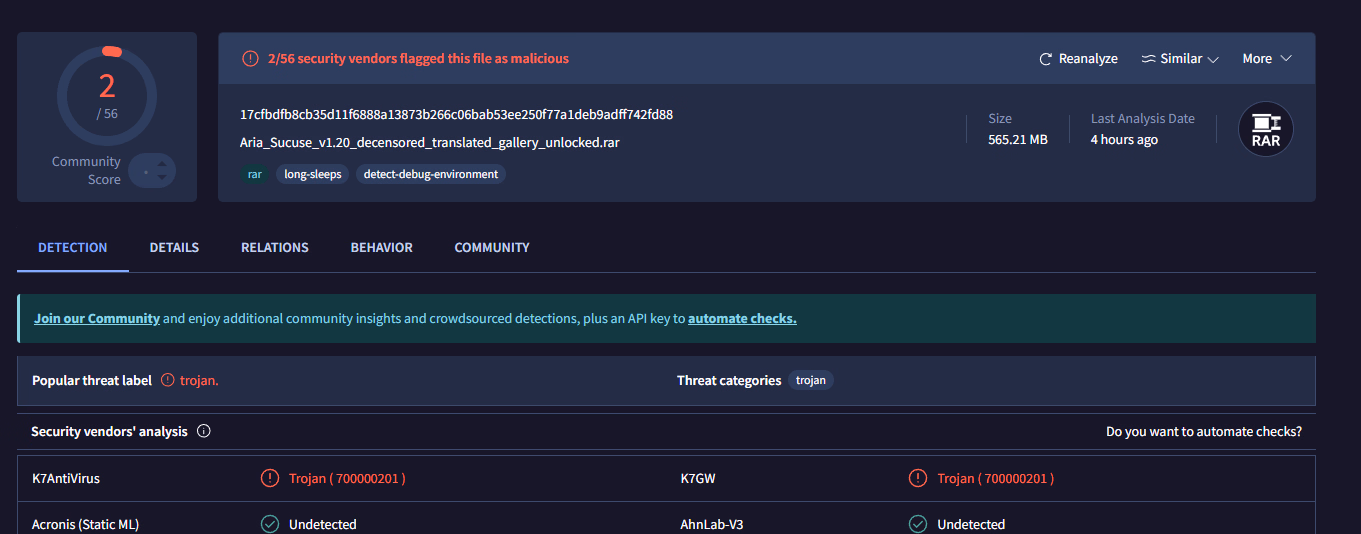Open the Behavior tab
The width and height of the screenshot is (1361, 534).
click(381, 247)
